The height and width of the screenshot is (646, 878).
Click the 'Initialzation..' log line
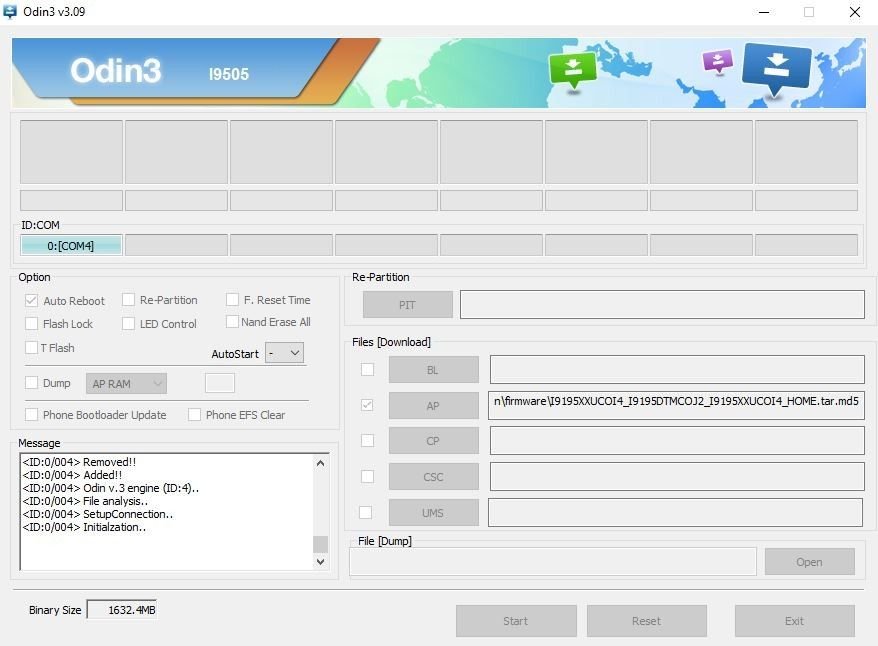85,527
